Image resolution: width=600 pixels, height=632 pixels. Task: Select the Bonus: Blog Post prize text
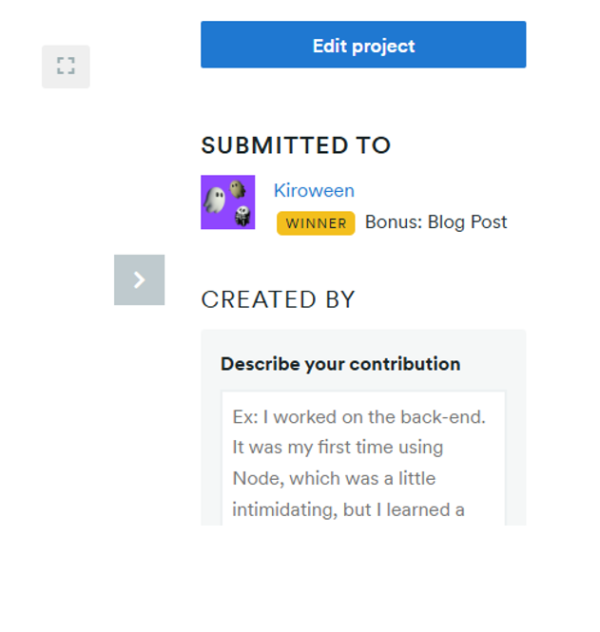click(x=436, y=222)
